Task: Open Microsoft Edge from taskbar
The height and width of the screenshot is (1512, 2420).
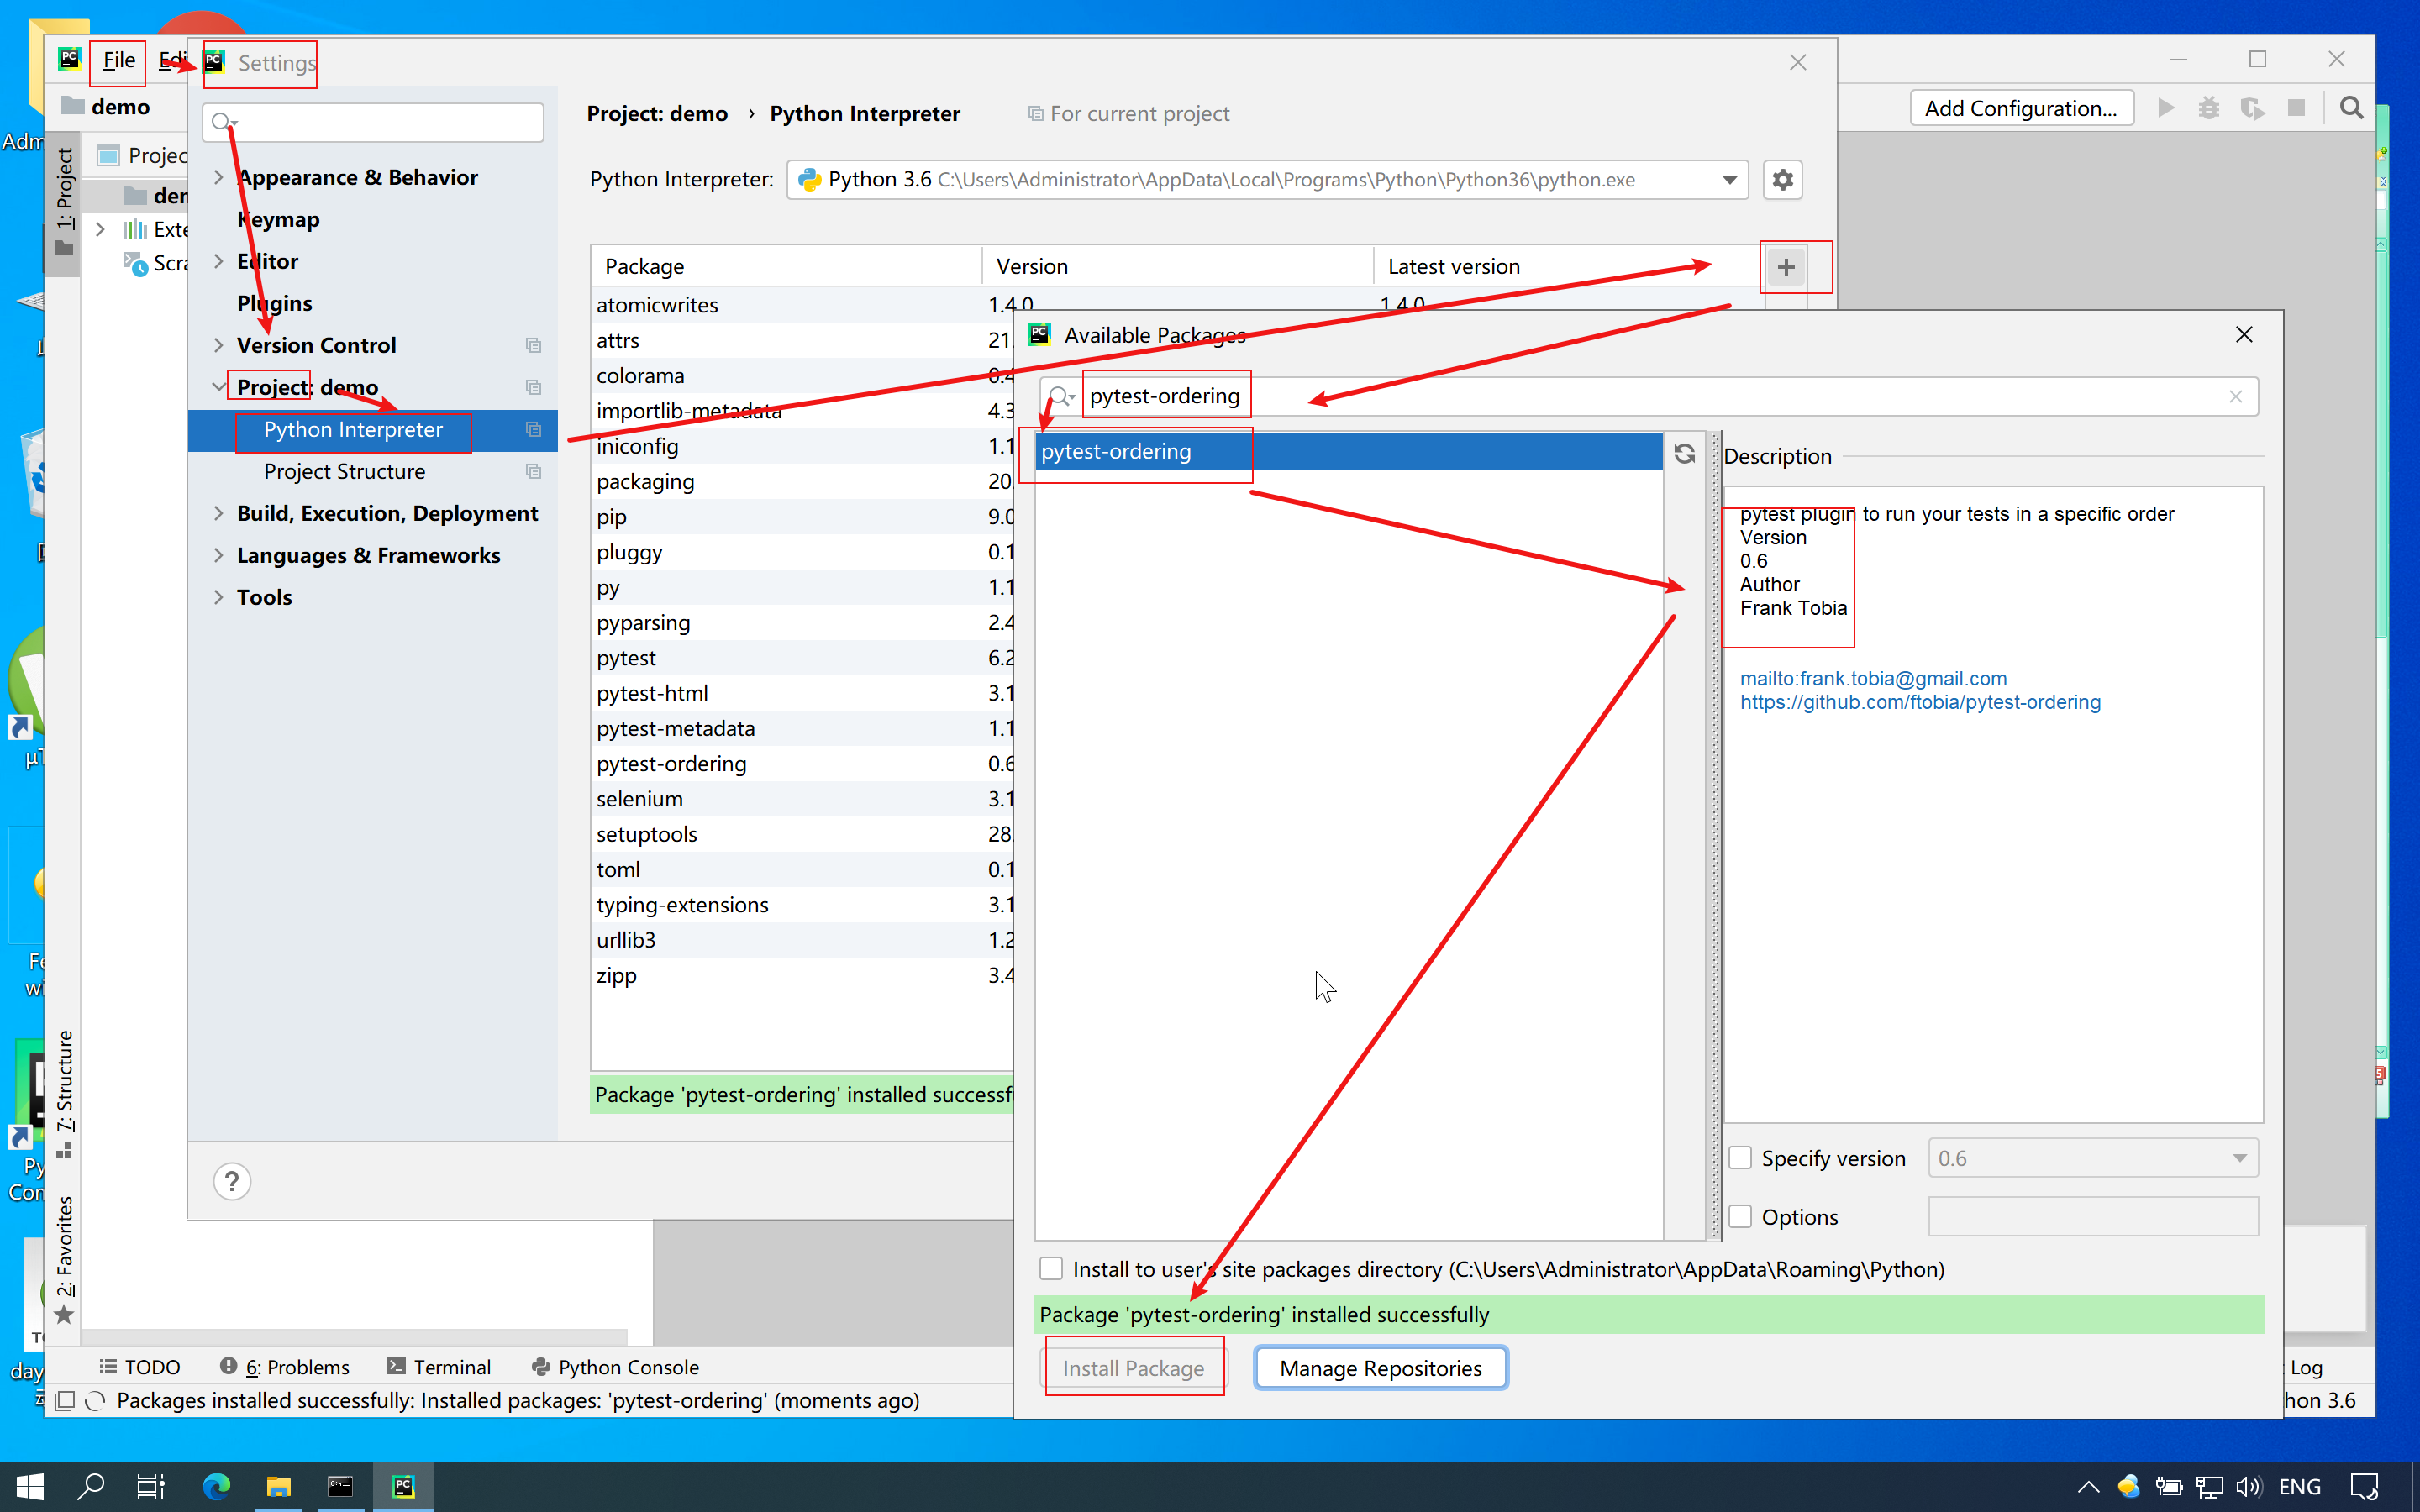Action: [216, 1486]
